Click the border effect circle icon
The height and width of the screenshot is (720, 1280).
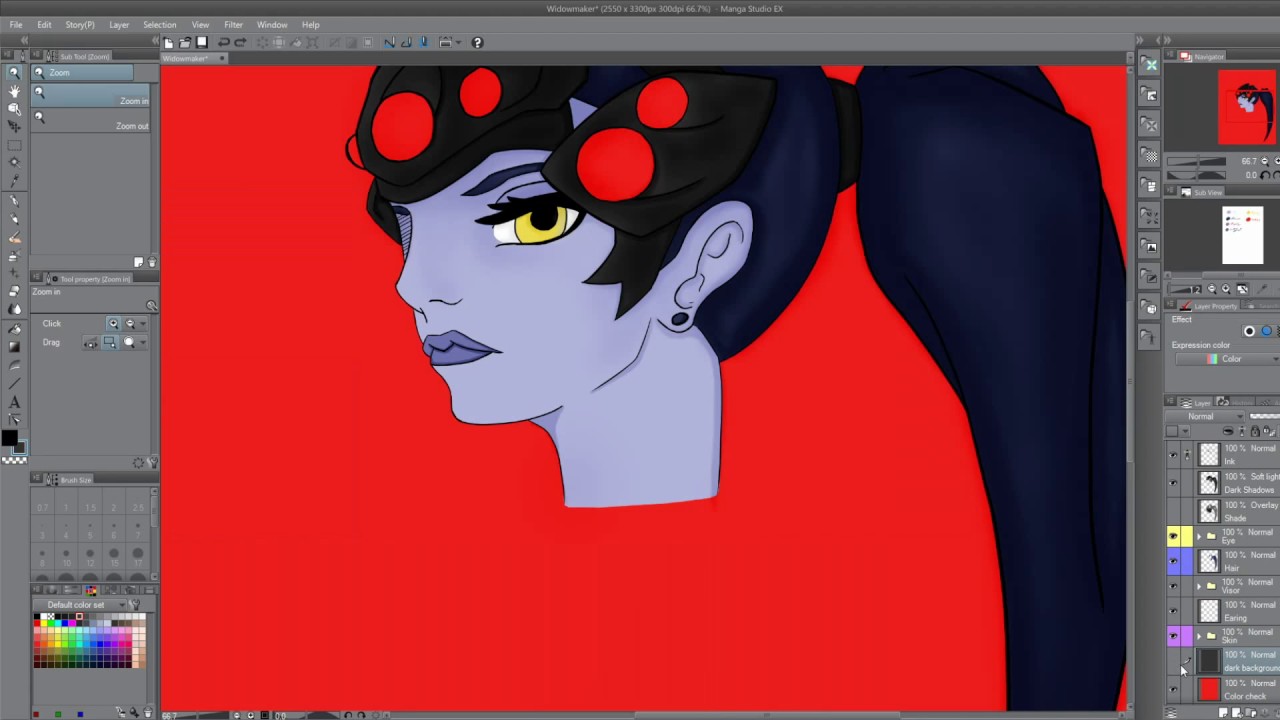click(x=1249, y=331)
